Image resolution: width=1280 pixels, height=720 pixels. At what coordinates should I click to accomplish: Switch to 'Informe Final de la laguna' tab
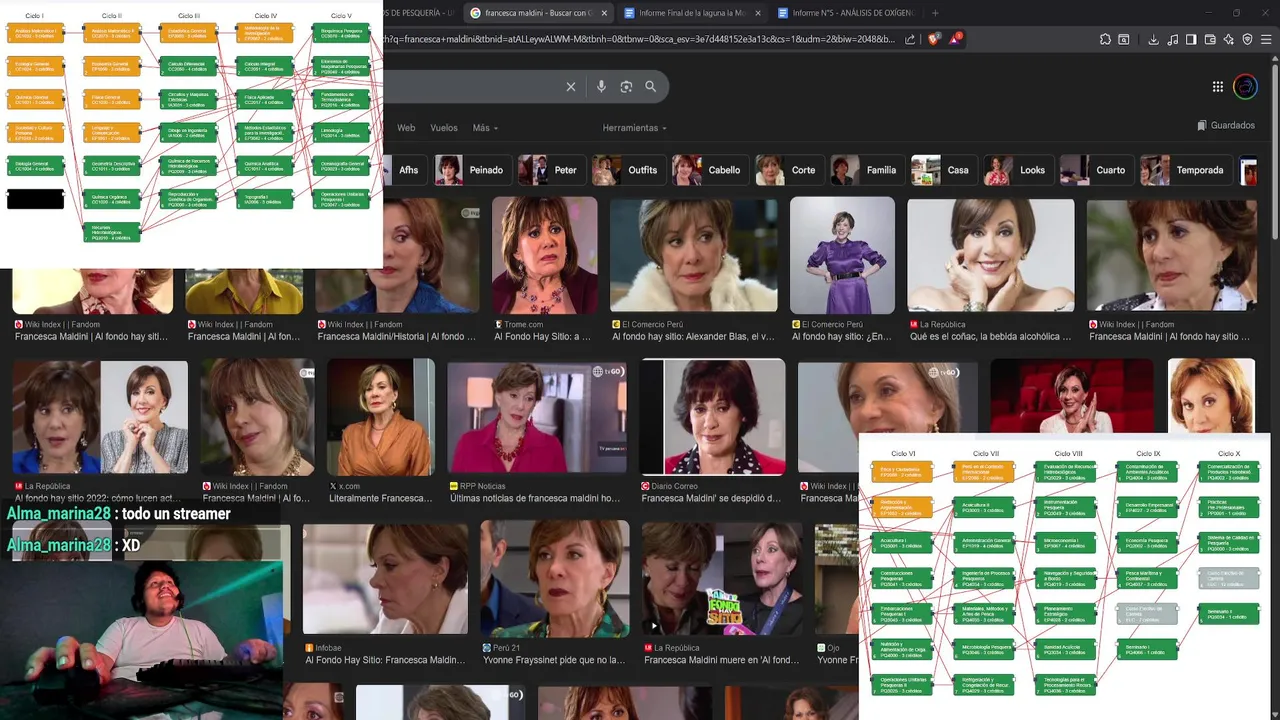692,13
